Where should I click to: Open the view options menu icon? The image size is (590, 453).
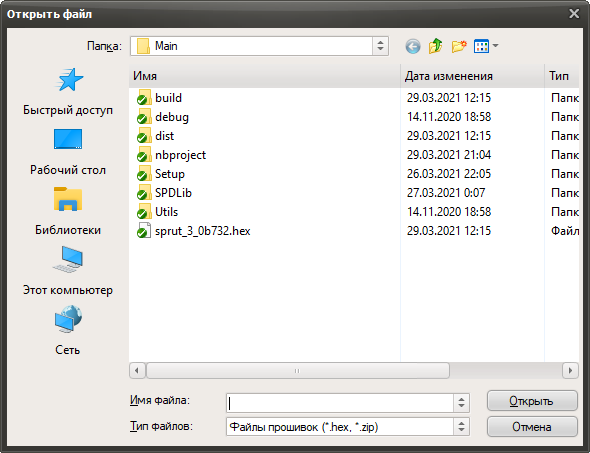coord(486,46)
